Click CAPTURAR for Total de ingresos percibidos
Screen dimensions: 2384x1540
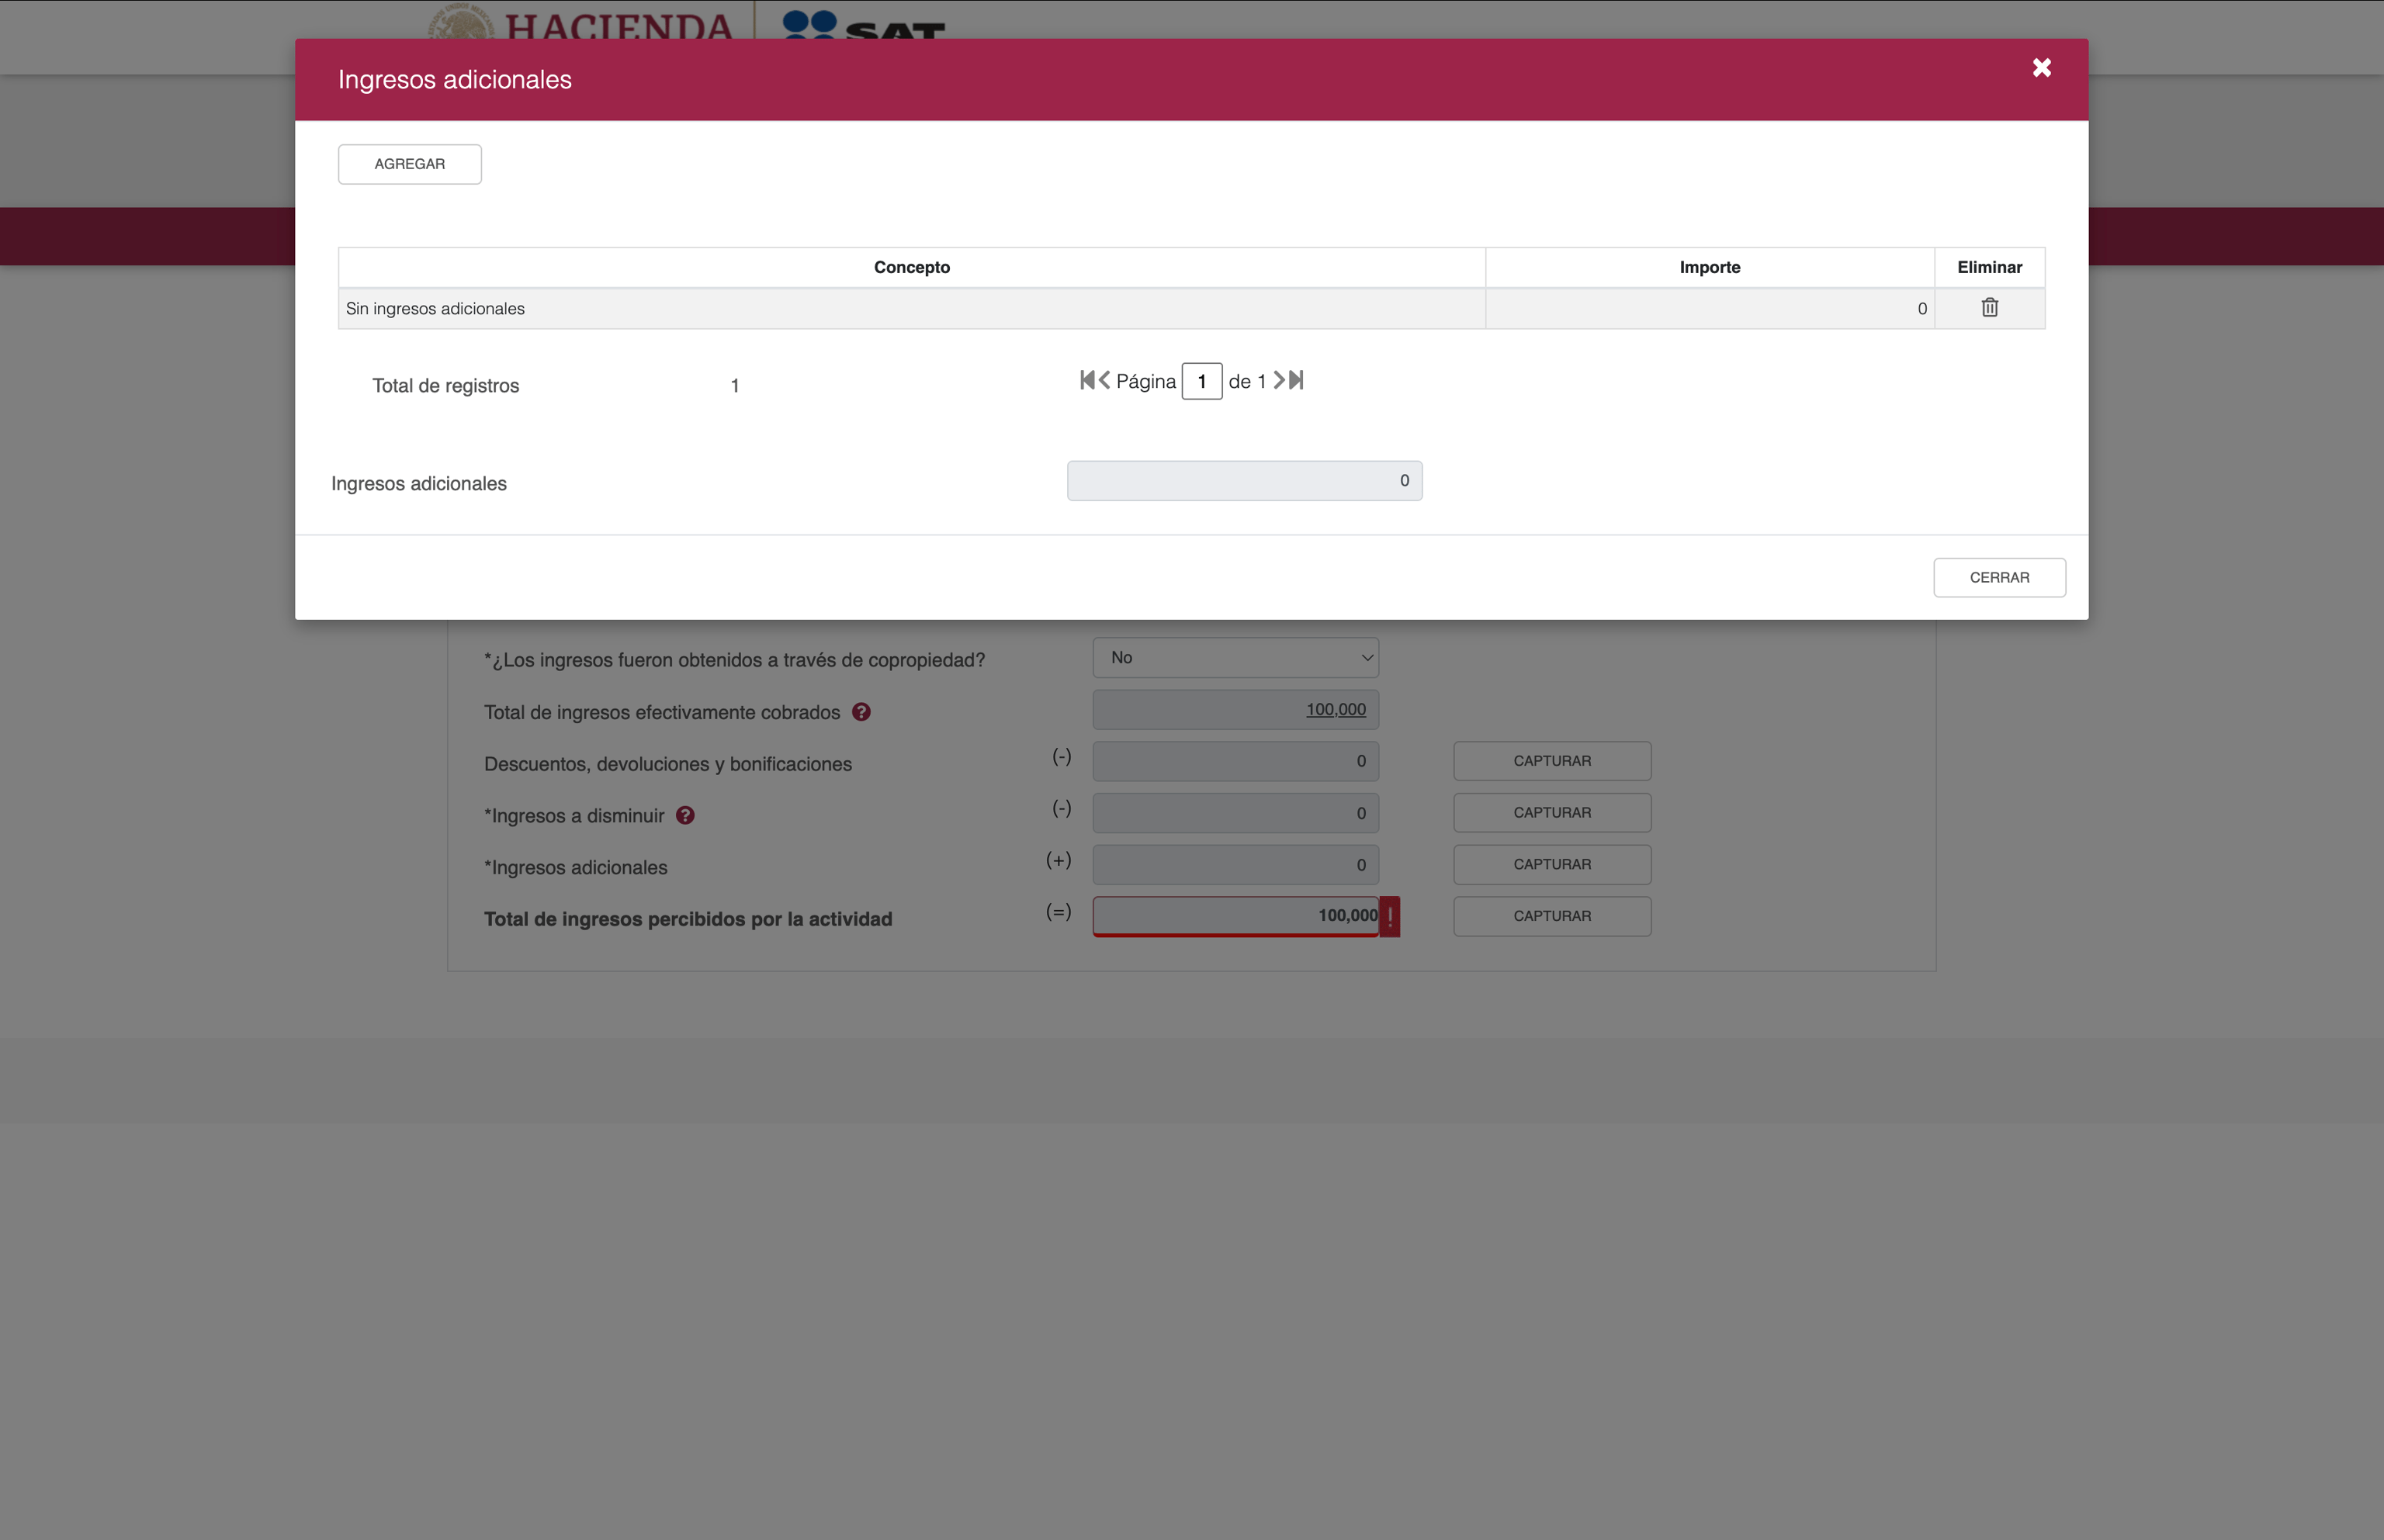(1551, 916)
